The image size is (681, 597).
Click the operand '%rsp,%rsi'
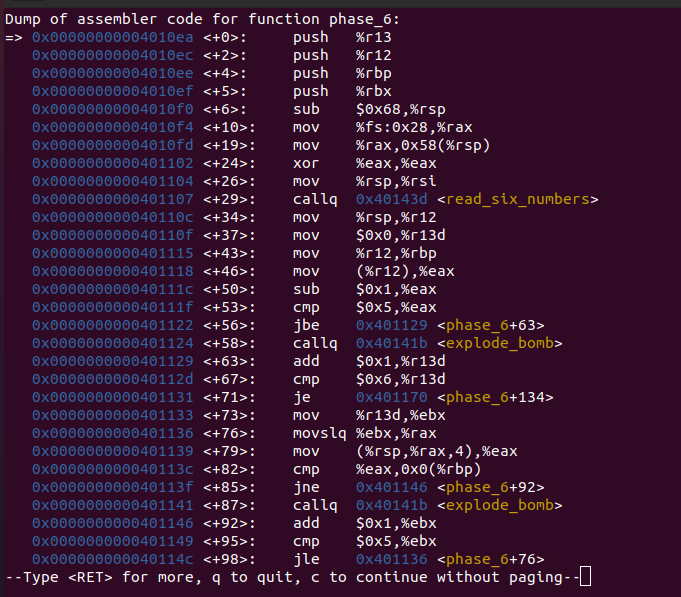(396, 181)
